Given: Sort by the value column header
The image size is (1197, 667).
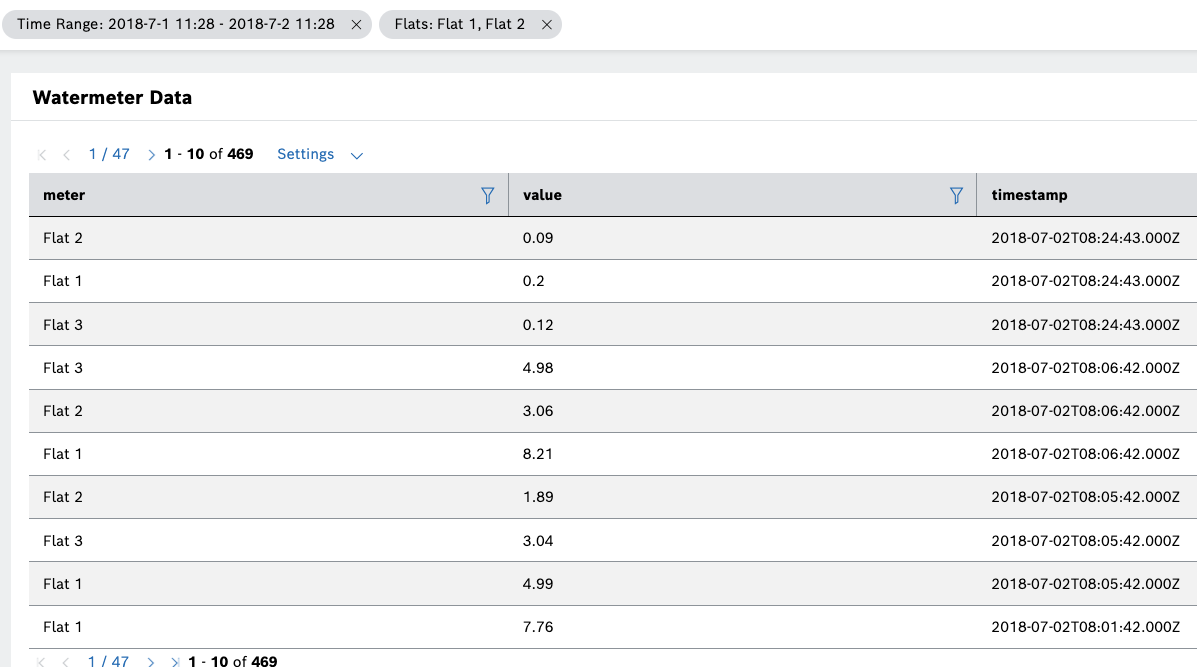Looking at the screenshot, I should click(542, 196).
